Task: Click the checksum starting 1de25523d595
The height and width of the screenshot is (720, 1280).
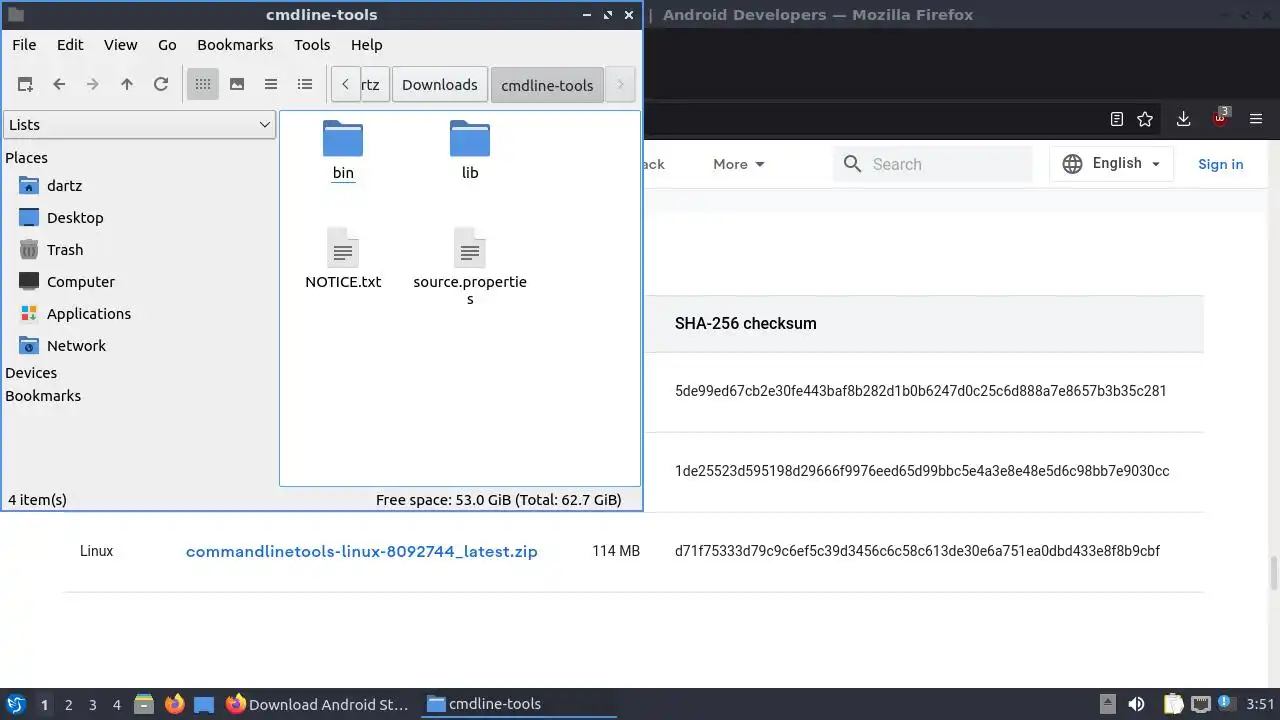Action: click(922, 471)
